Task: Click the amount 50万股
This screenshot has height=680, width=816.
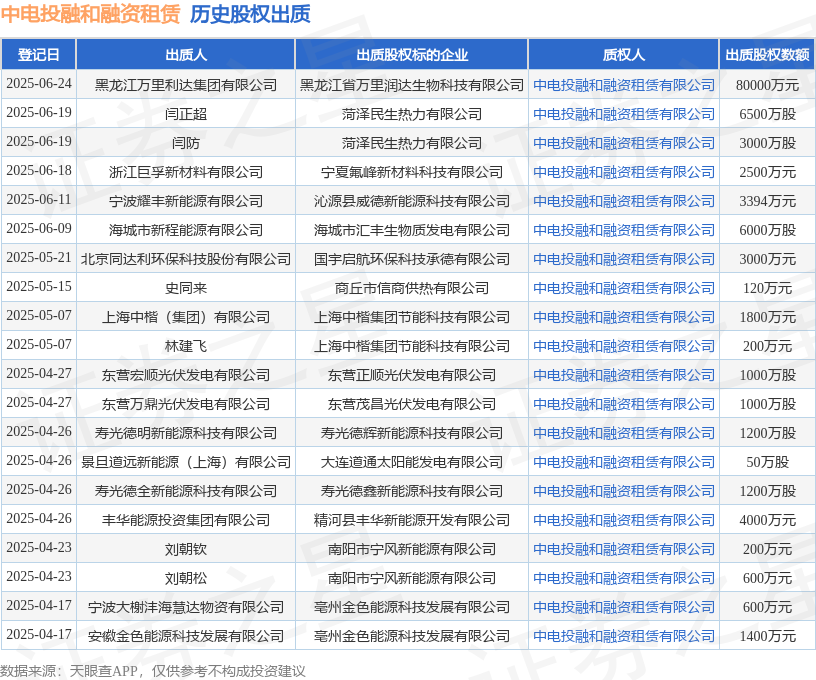Action: pyautogui.click(x=767, y=462)
